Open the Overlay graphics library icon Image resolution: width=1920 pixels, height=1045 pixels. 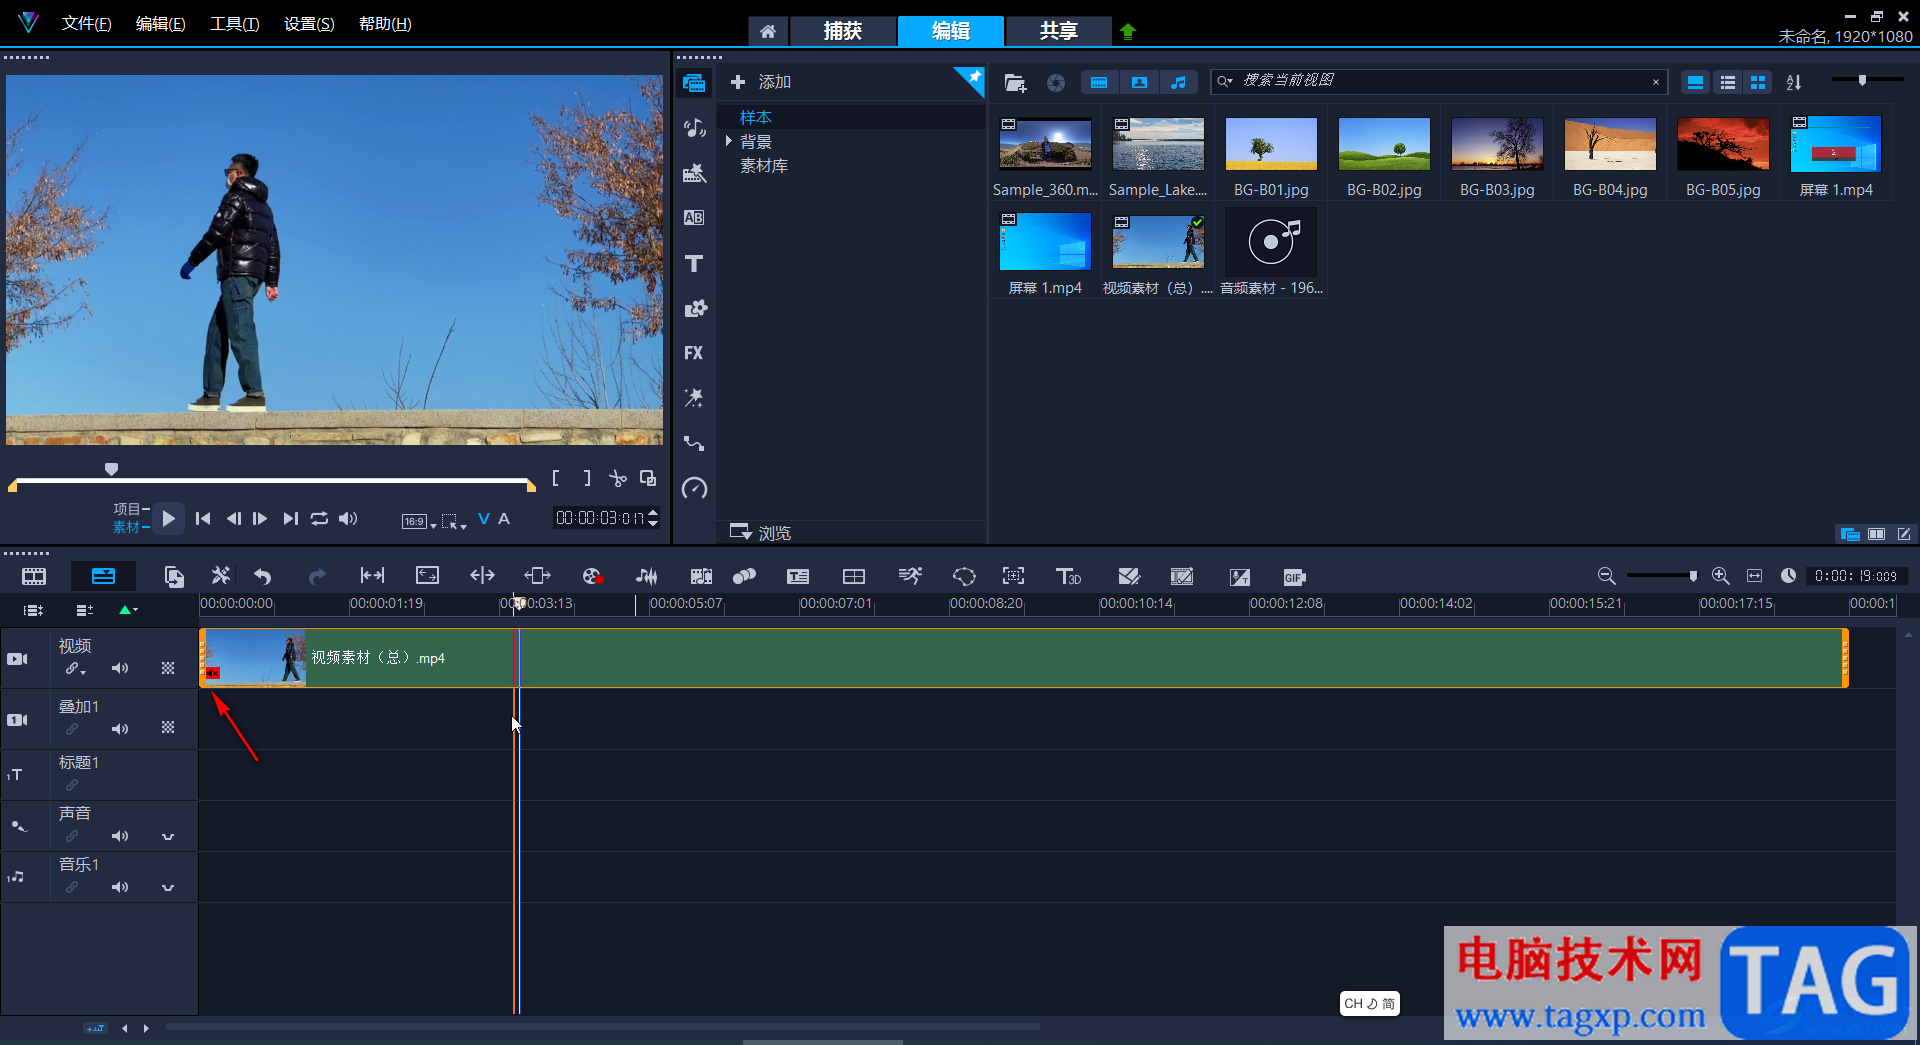click(x=694, y=308)
